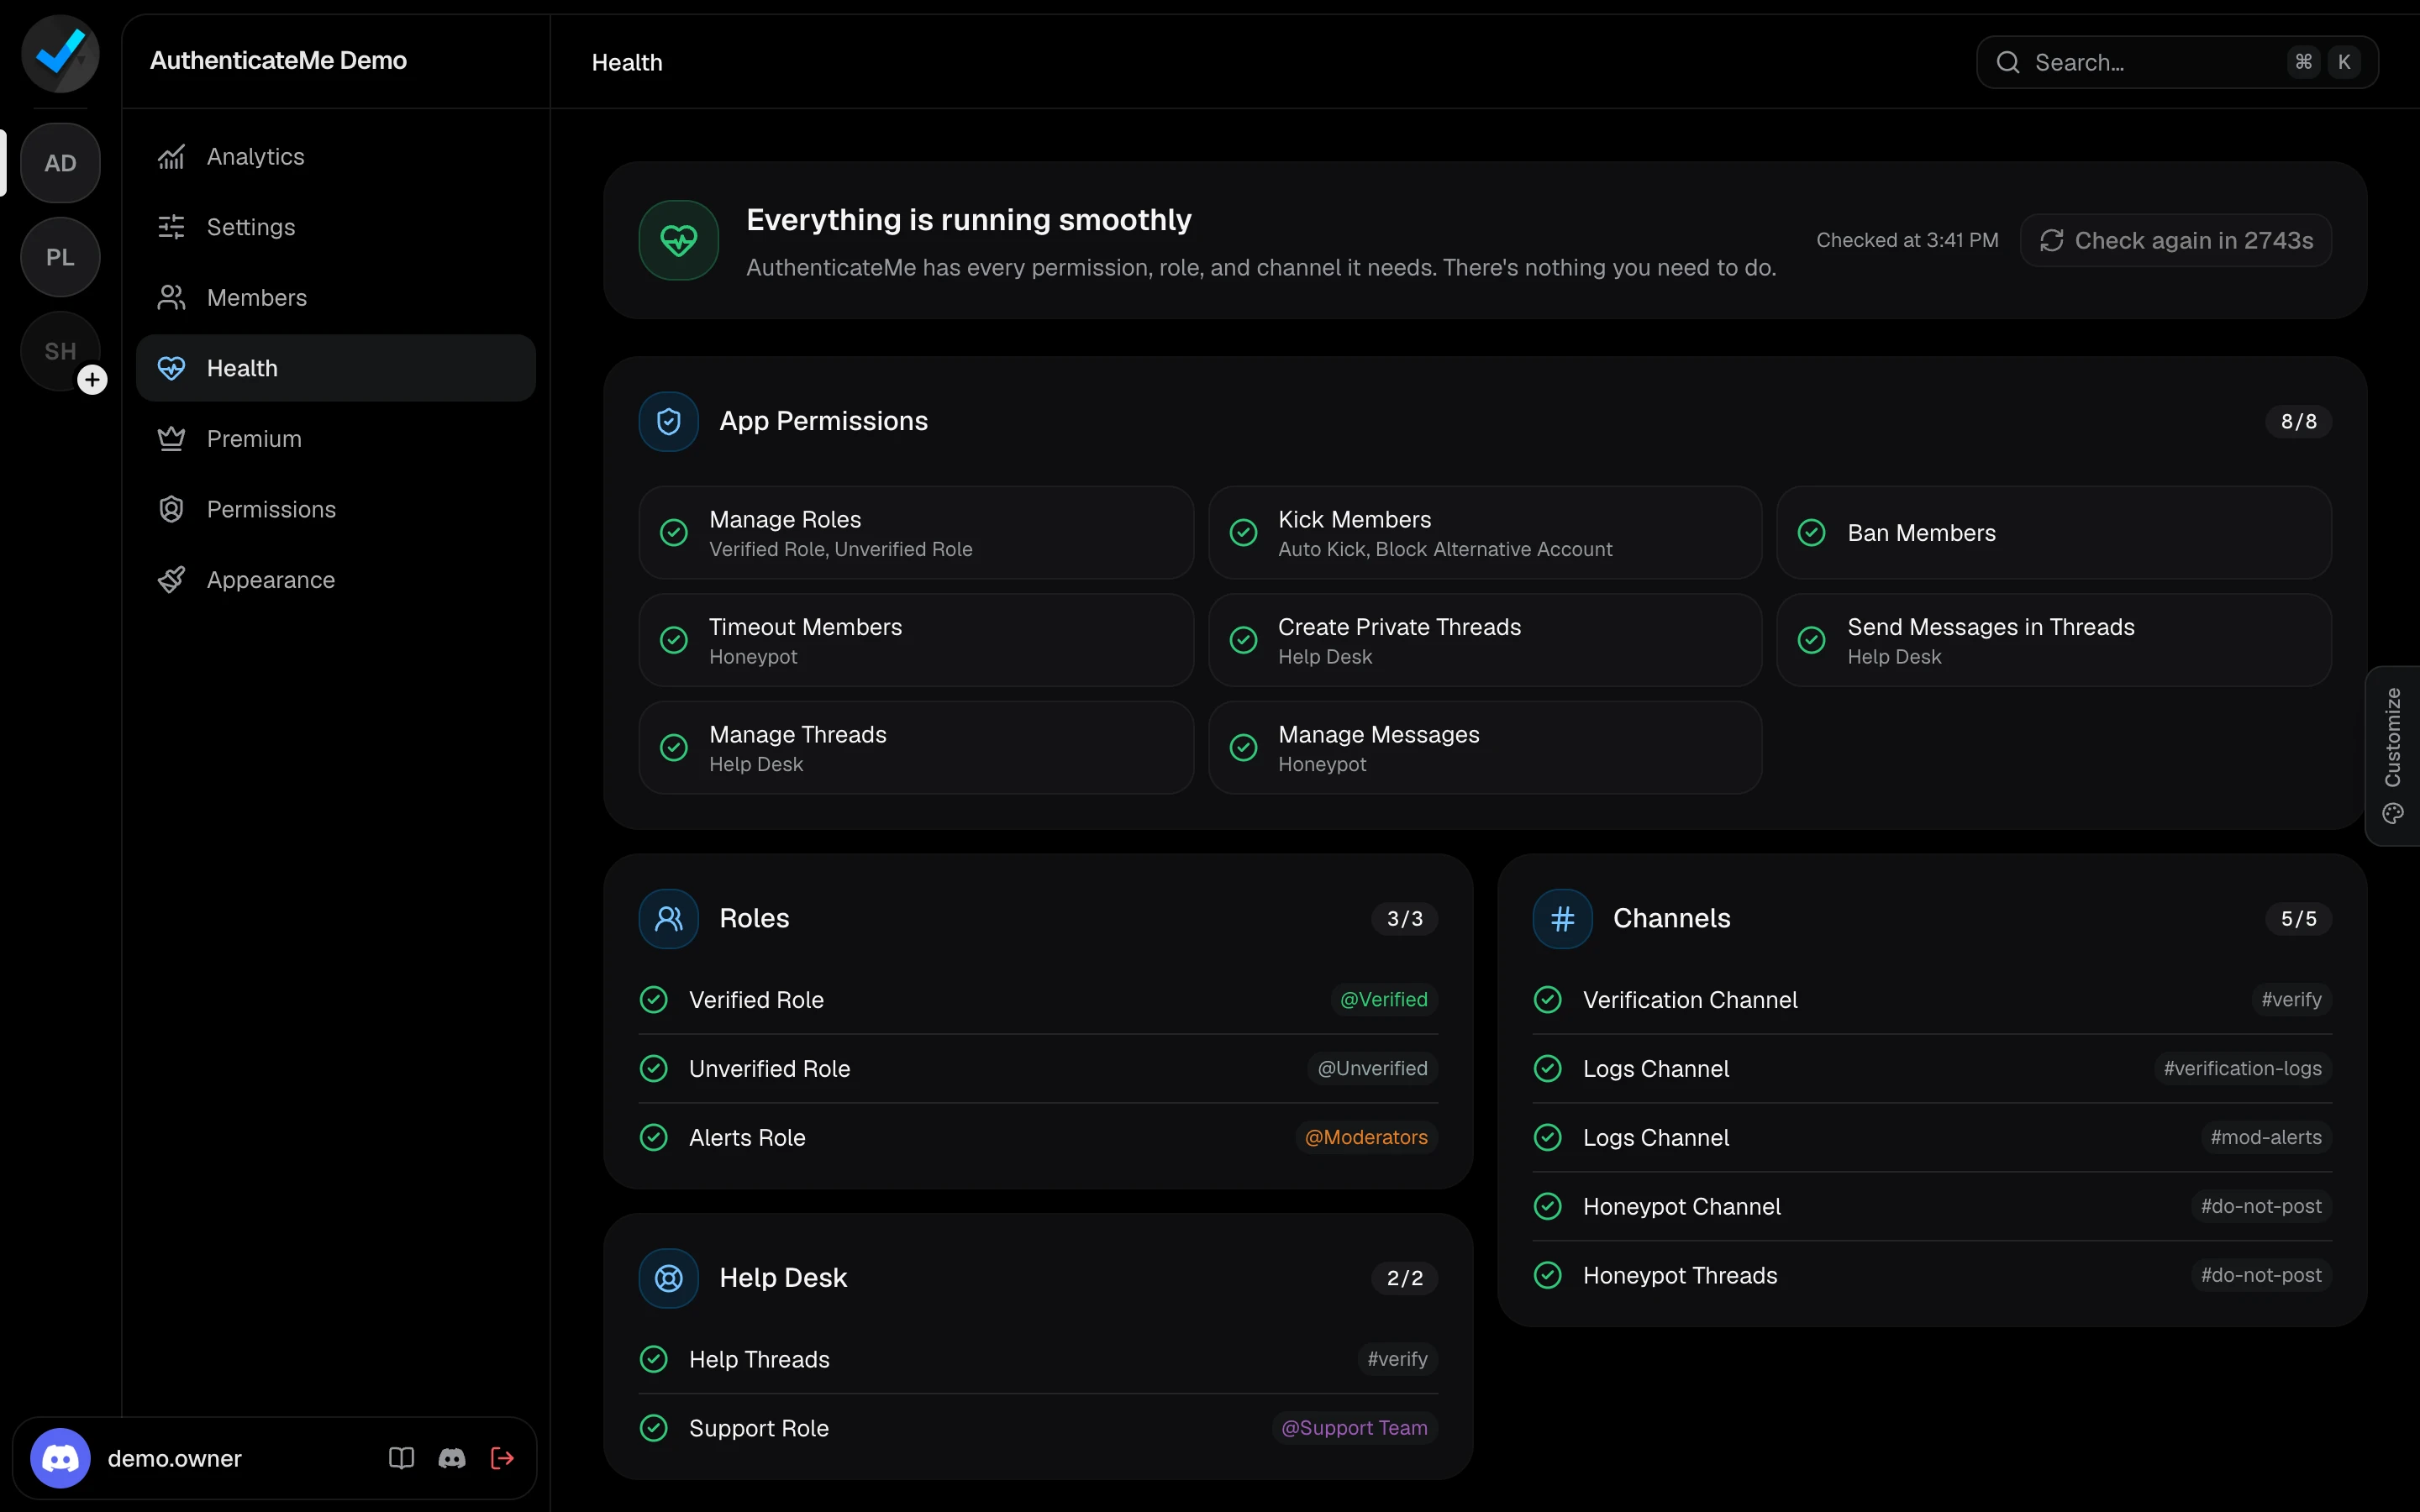Click the #mod-alerts channel tag
This screenshot has height=1512, width=2420.
[x=2266, y=1137]
